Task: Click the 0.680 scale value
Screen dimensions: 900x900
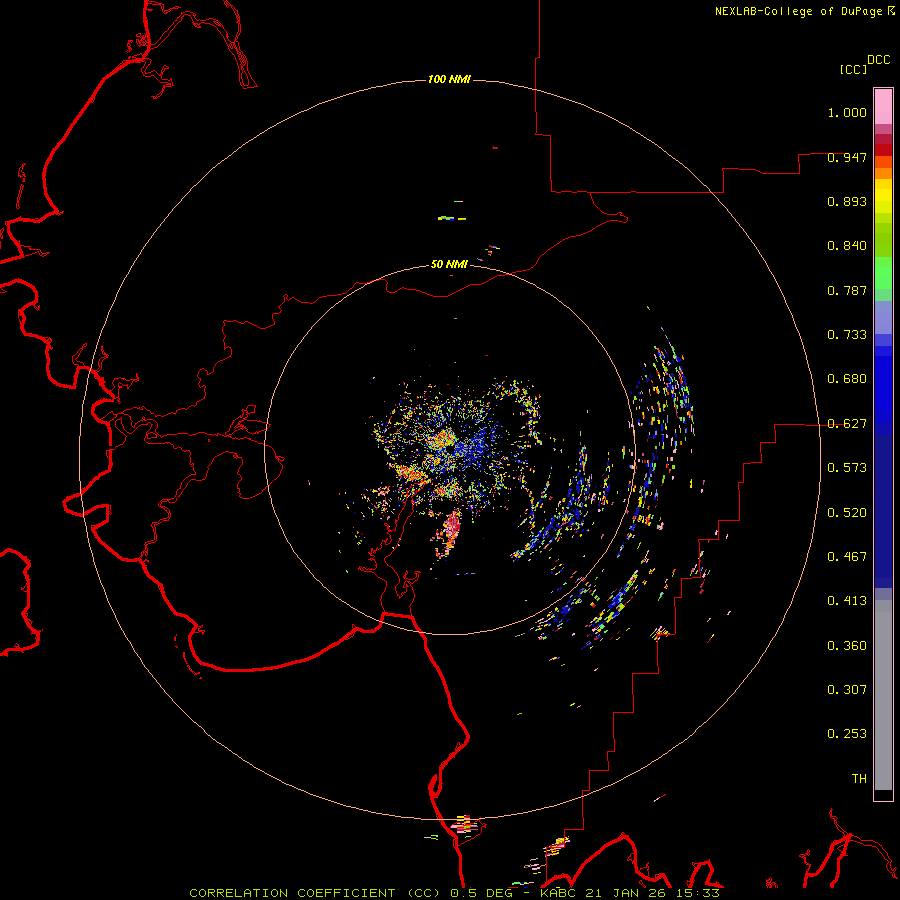Action: pyautogui.click(x=847, y=379)
